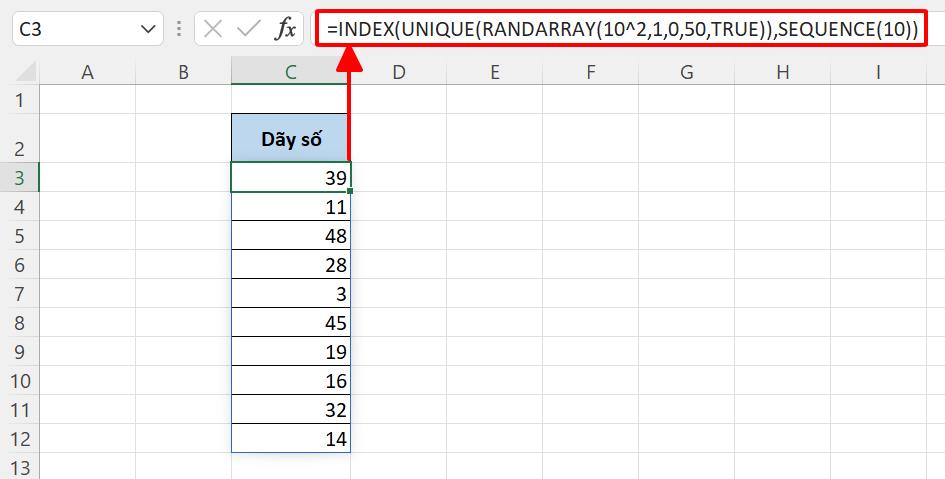Viewport: 945px width, 479px height.
Task: Click the formula bar with INDEX formula
Action: [621, 28]
